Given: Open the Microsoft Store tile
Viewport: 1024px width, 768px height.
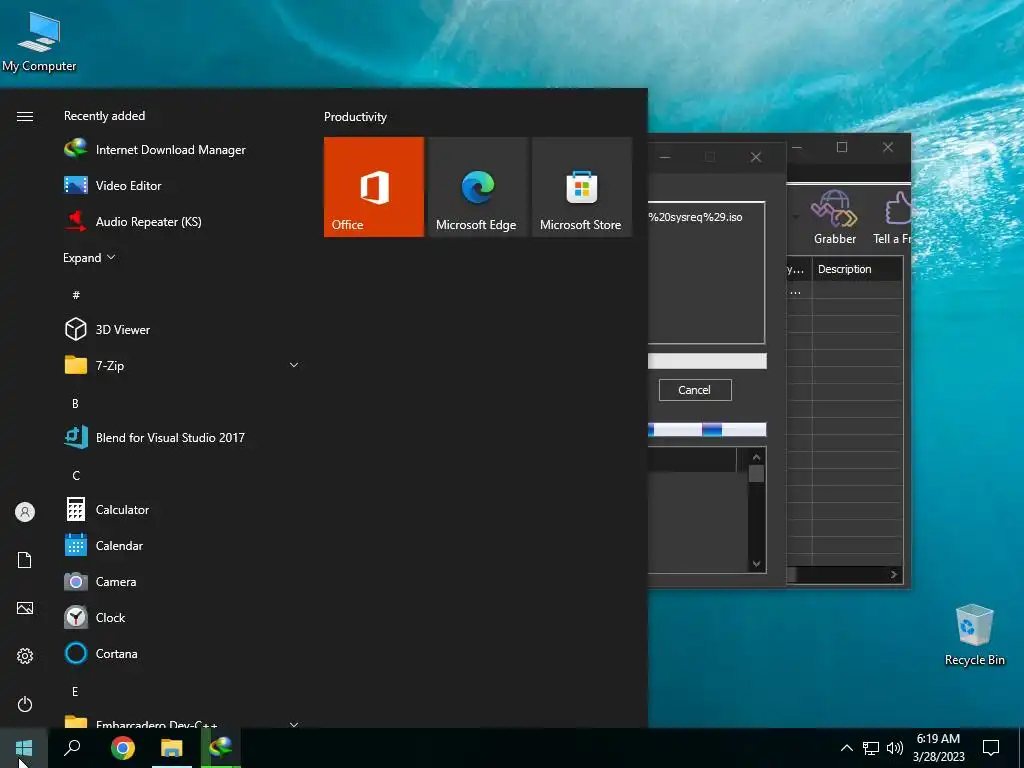Looking at the screenshot, I should point(582,187).
